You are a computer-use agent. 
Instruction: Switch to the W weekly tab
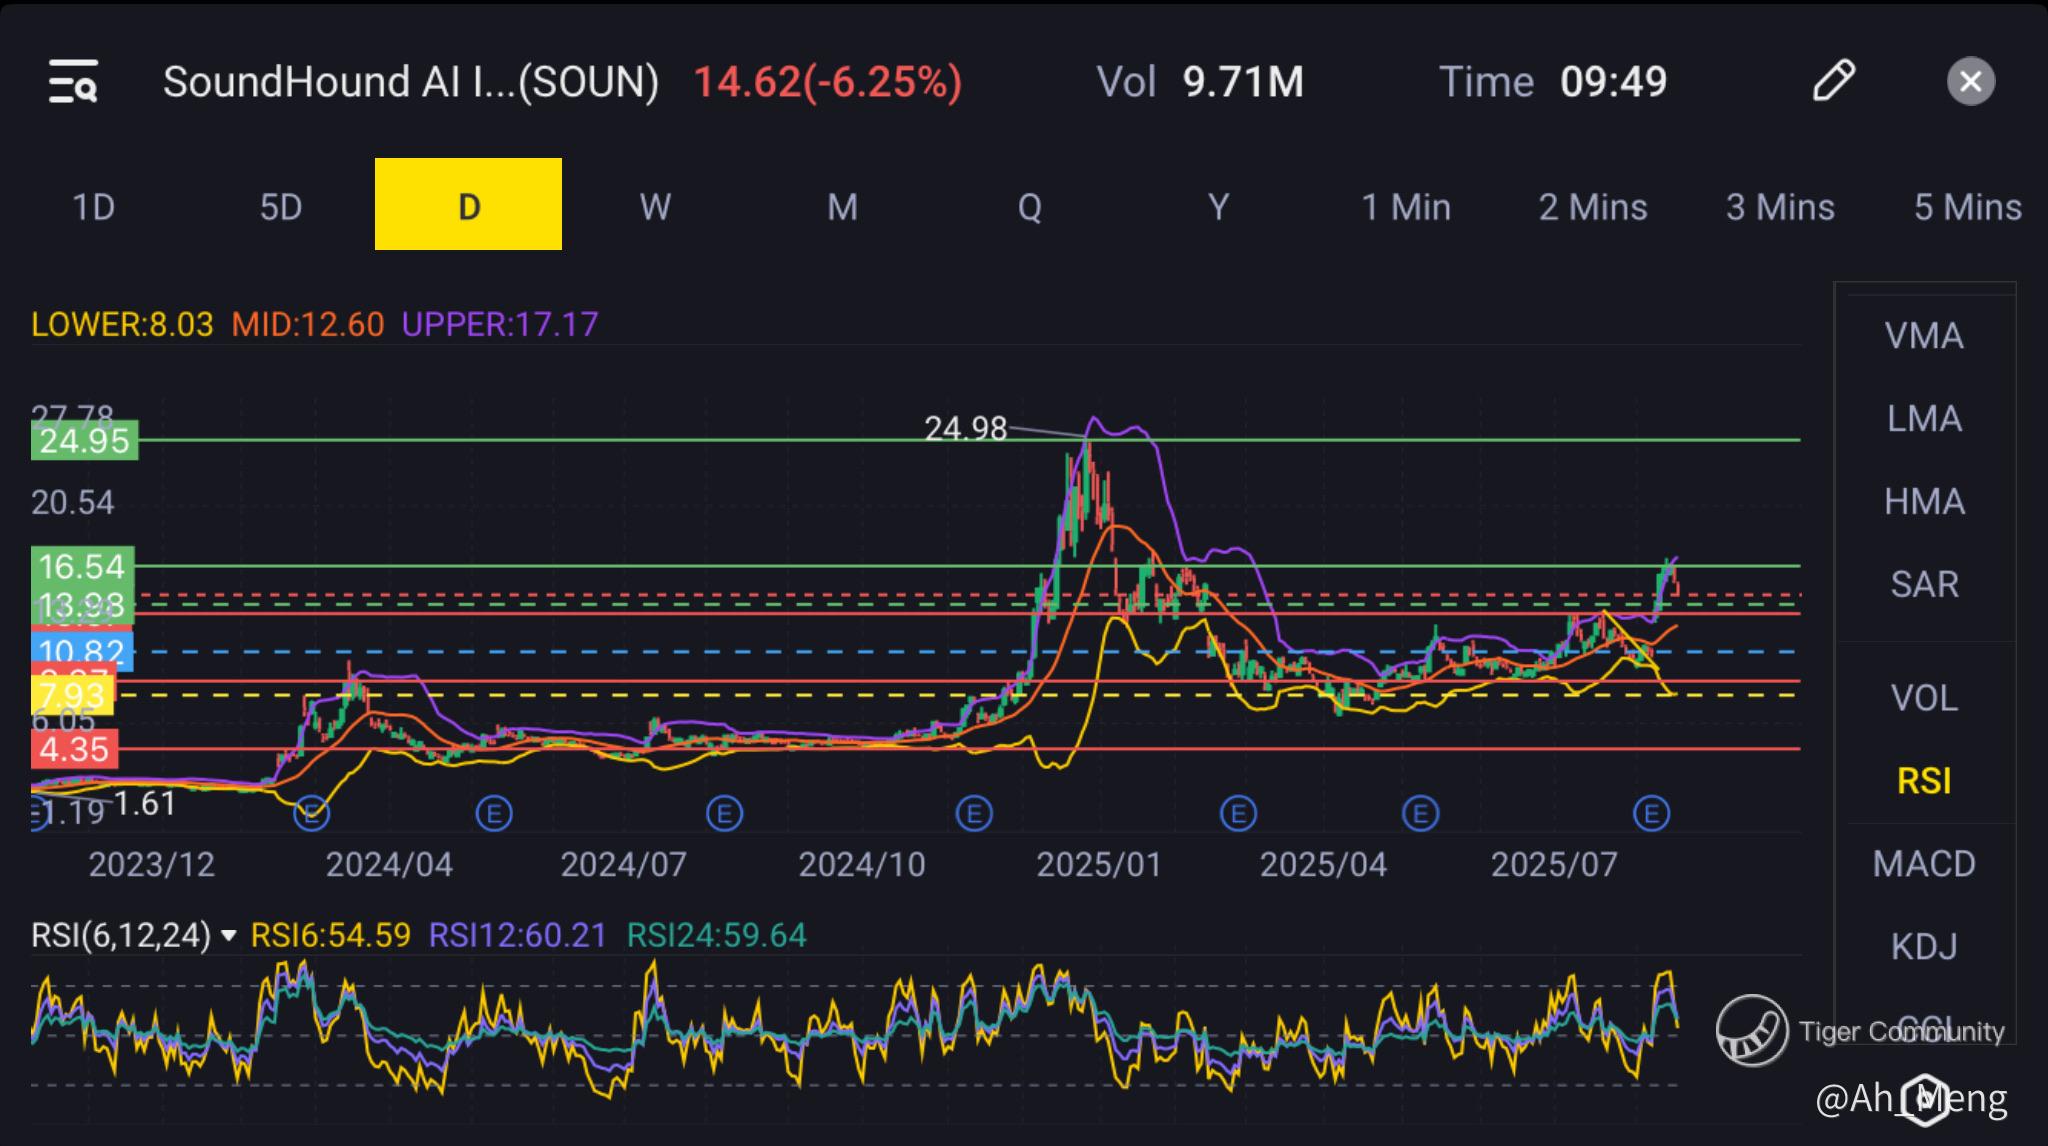pos(655,207)
